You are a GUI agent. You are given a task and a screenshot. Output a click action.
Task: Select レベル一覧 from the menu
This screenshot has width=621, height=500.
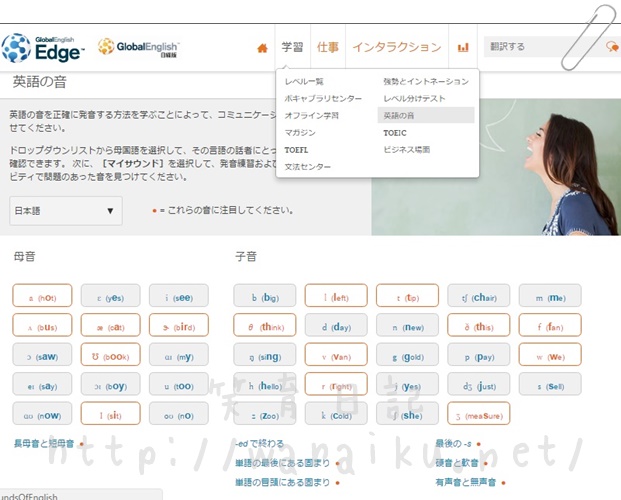(x=304, y=82)
